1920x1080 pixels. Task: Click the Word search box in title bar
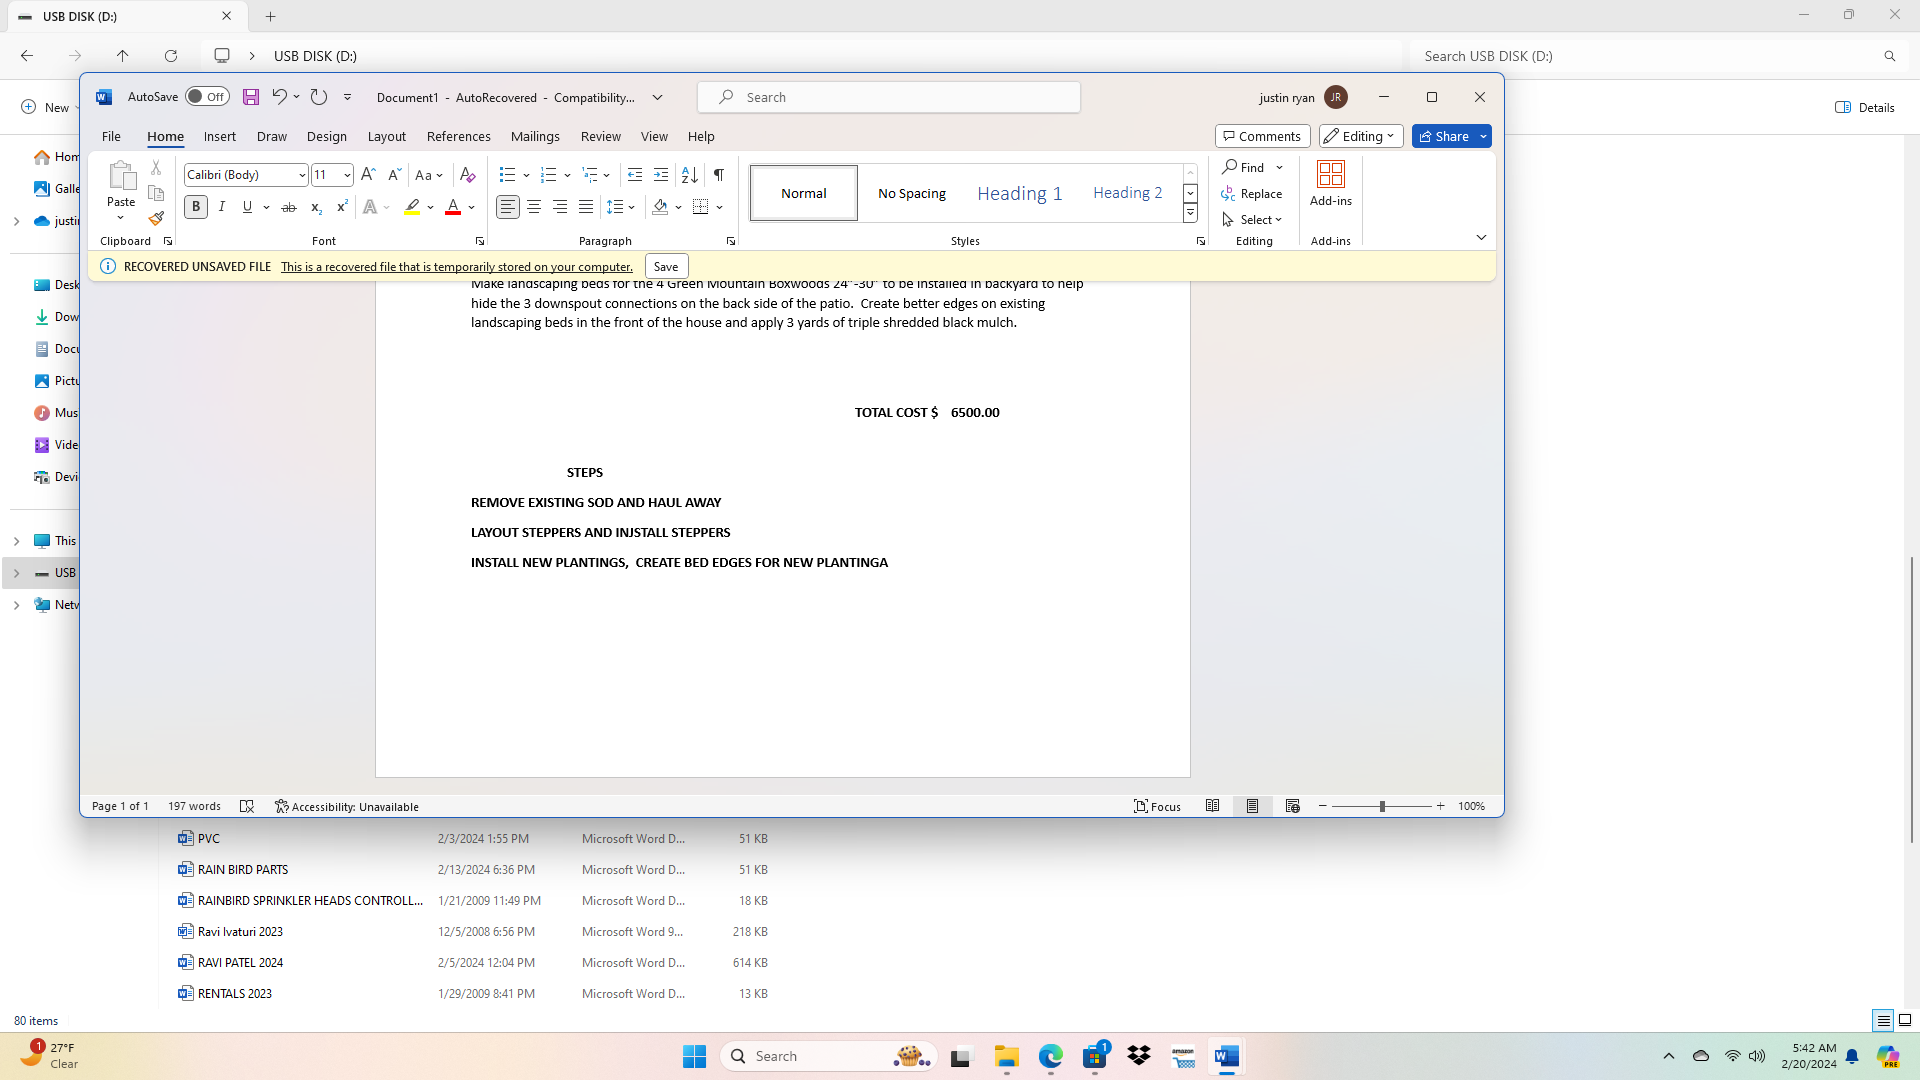pos(889,97)
